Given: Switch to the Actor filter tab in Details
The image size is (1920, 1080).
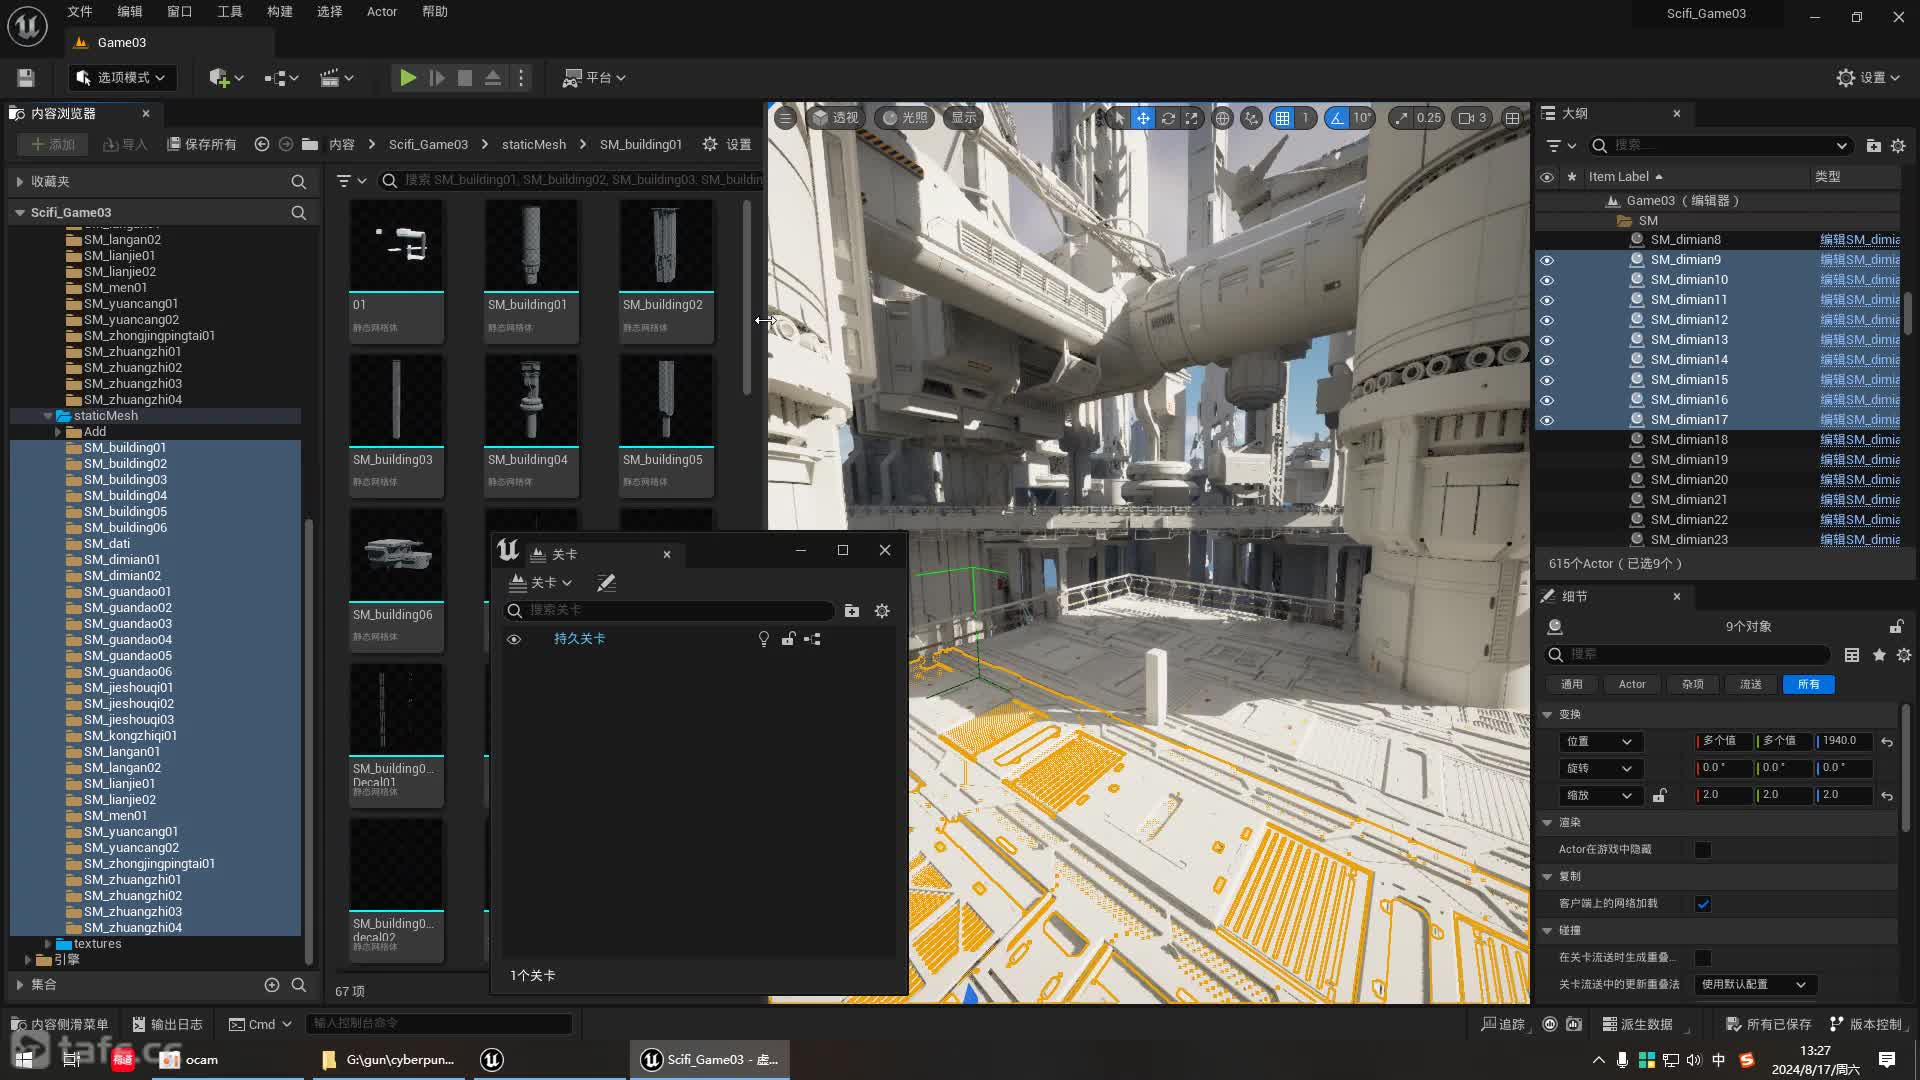Looking at the screenshot, I should pyautogui.click(x=1632, y=685).
